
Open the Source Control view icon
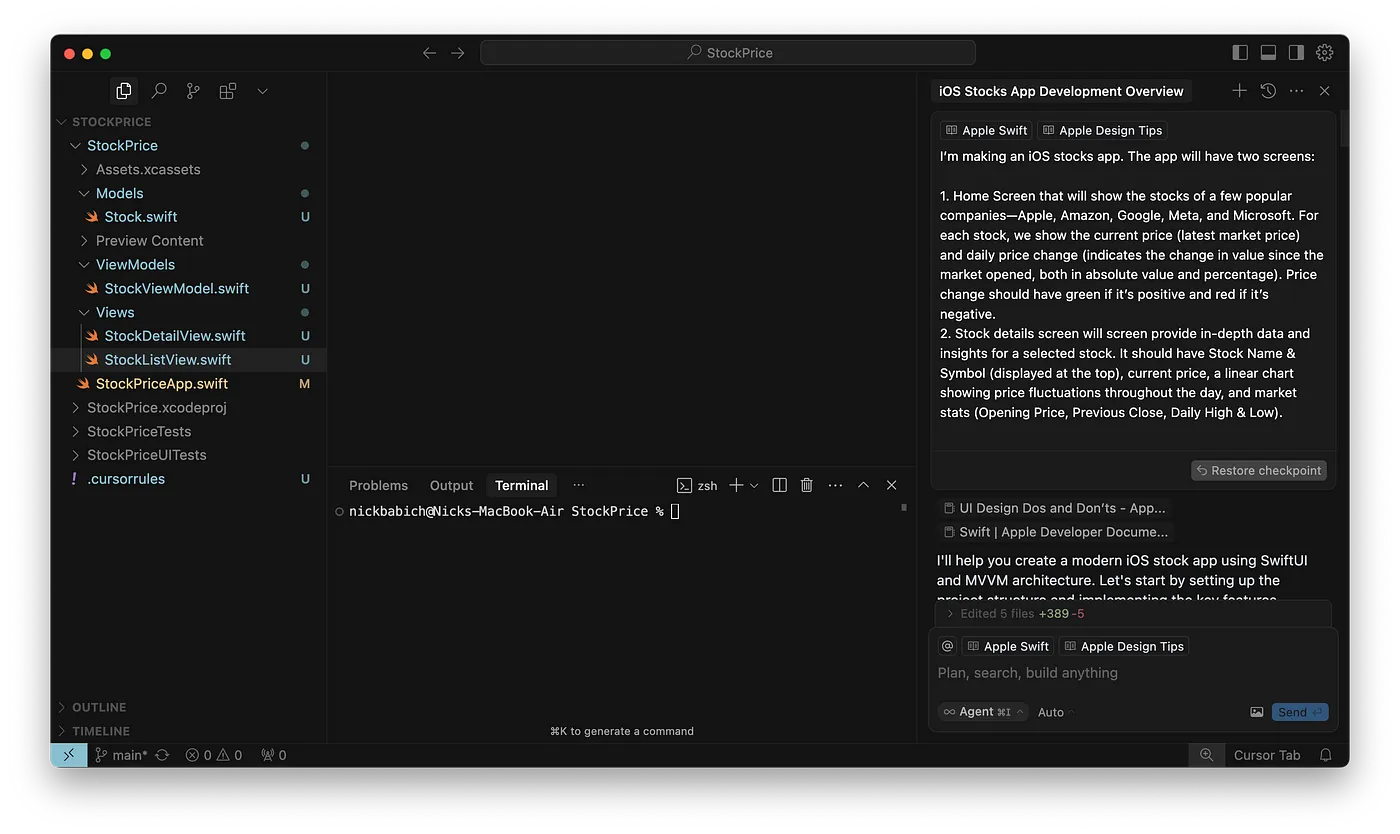[192, 90]
